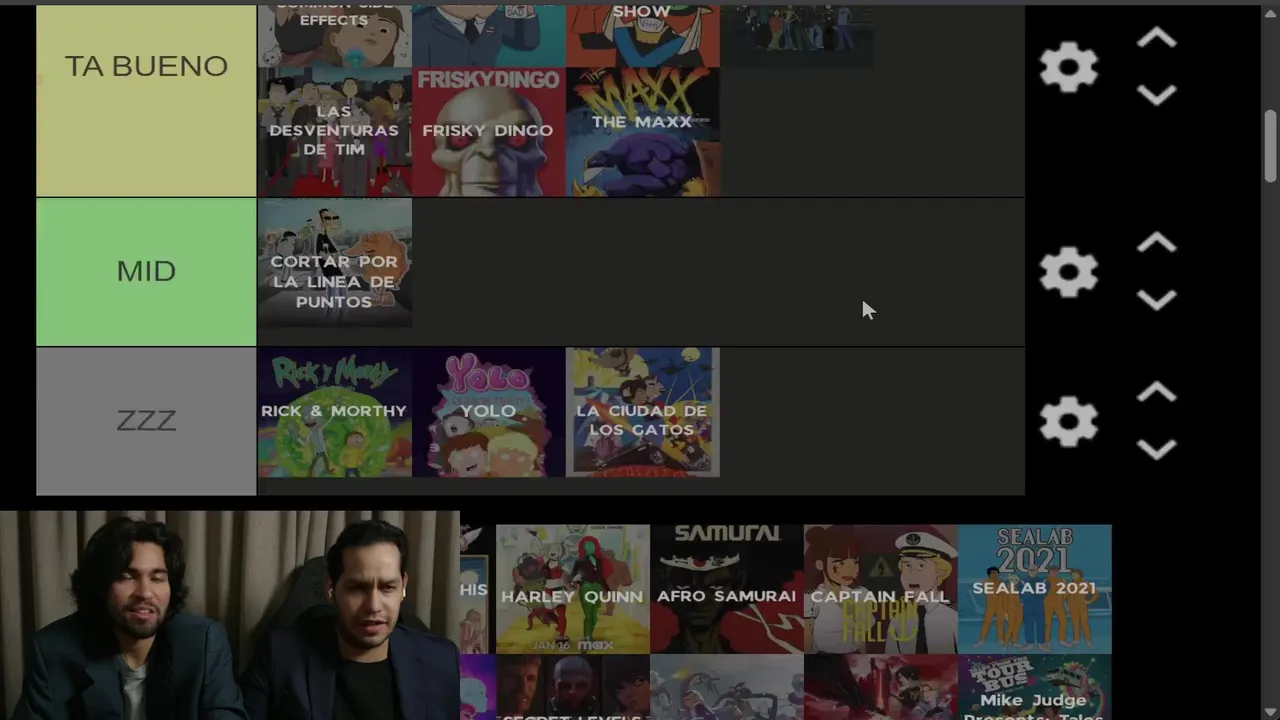Pick the Sealab 2021 card

click(1034, 589)
